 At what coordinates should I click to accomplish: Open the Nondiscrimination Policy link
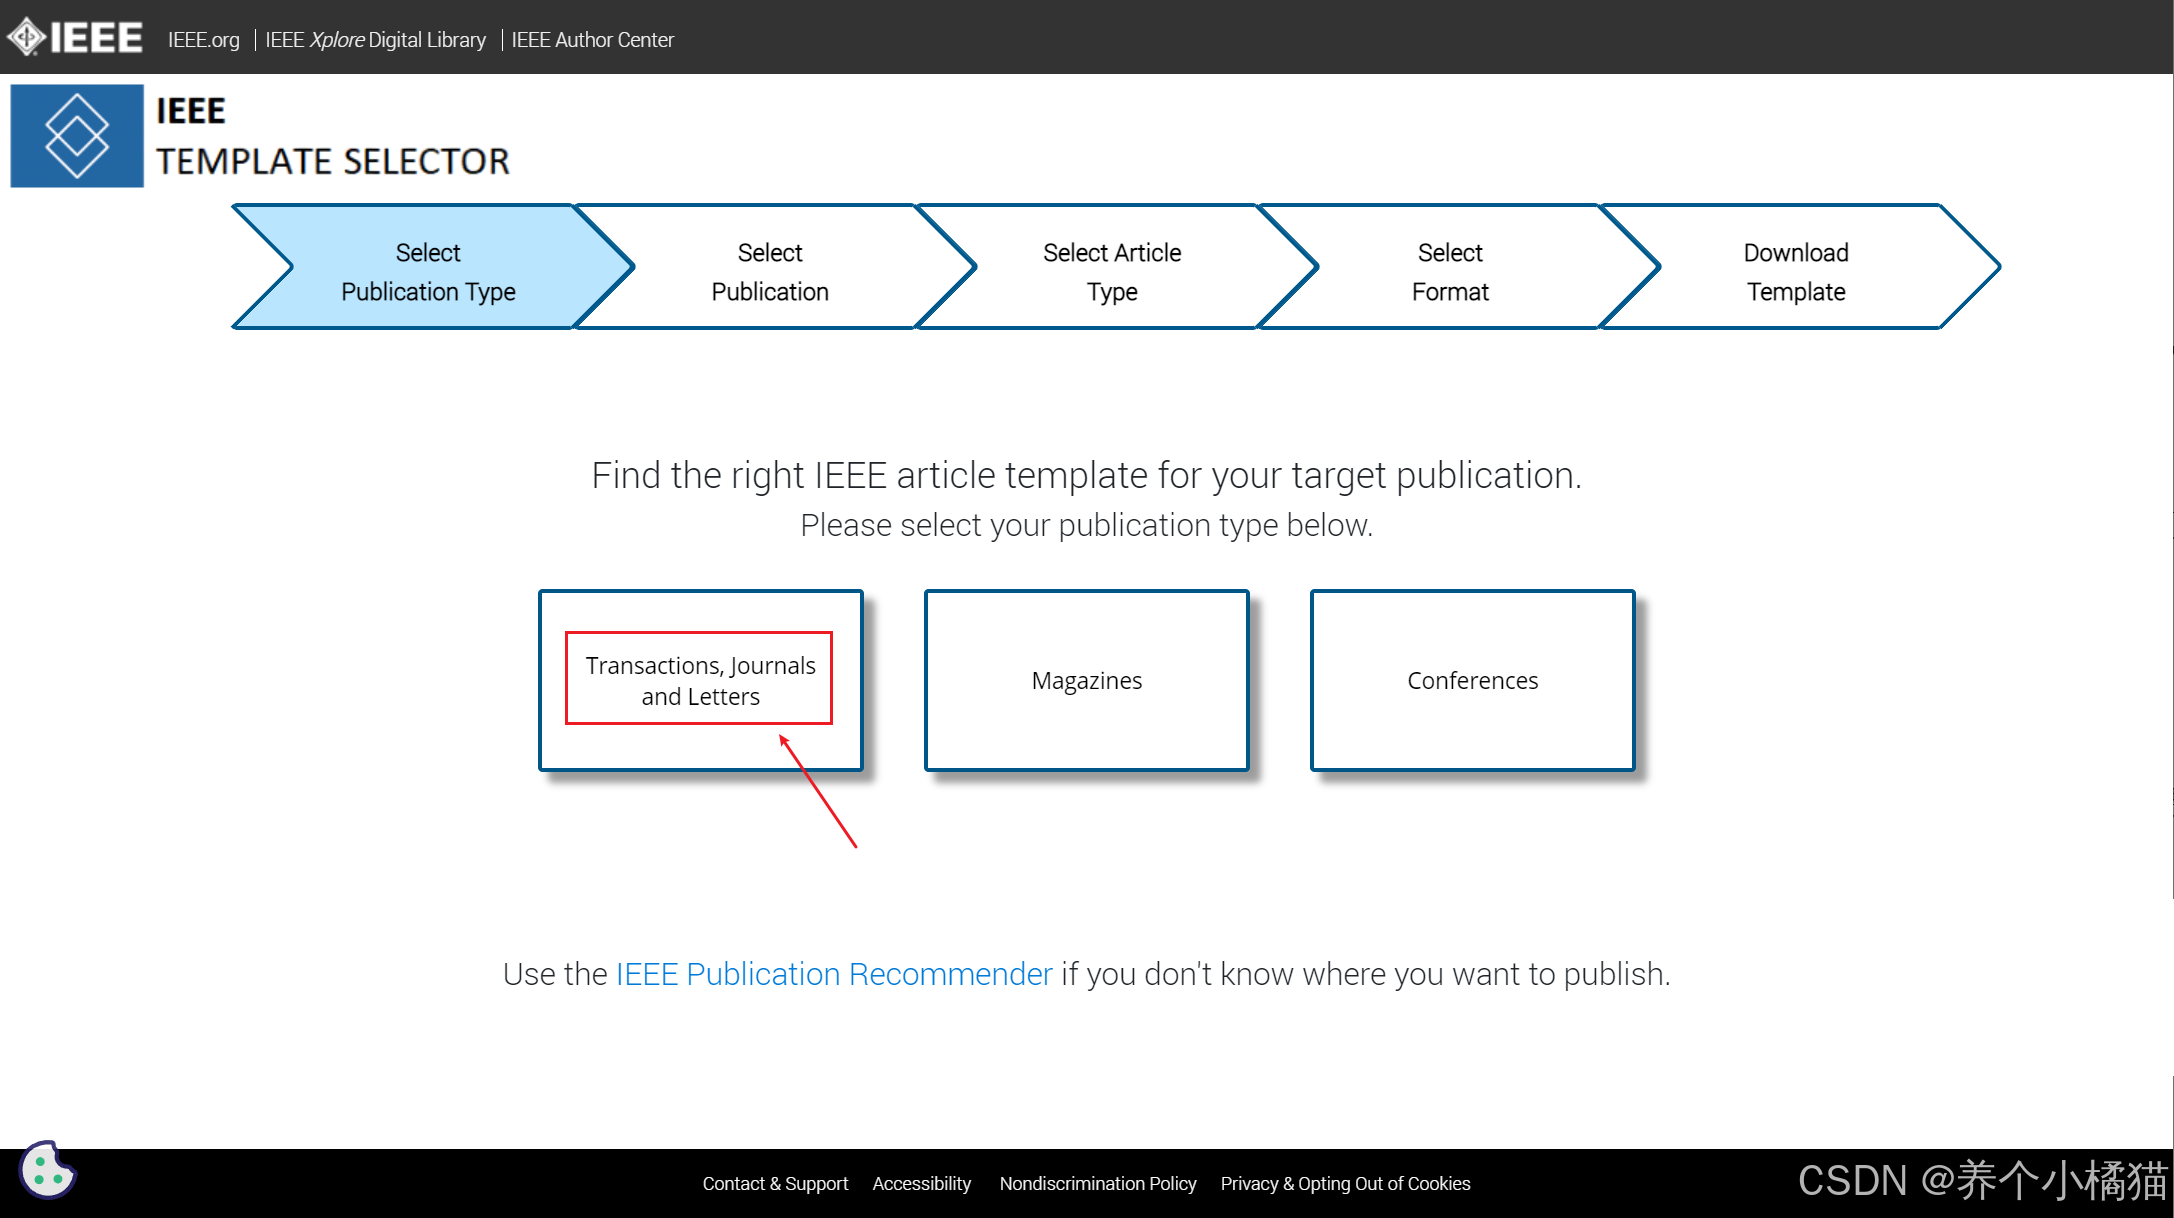1097,1183
